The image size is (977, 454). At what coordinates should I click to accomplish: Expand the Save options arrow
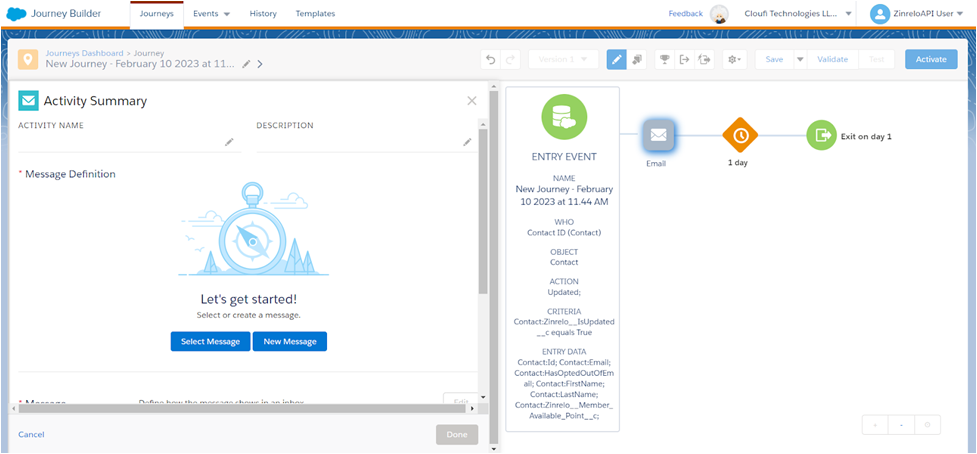click(x=800, y=60)
